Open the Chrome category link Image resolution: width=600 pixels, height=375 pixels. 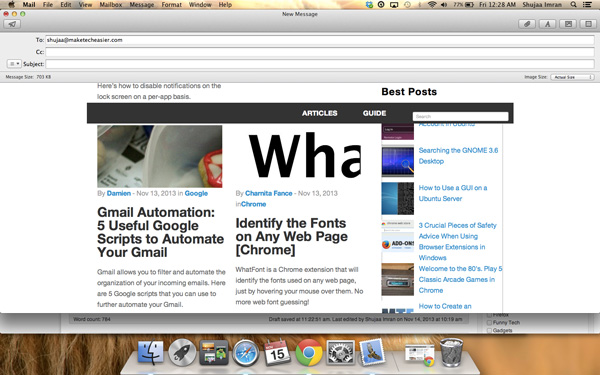[254, 204]
